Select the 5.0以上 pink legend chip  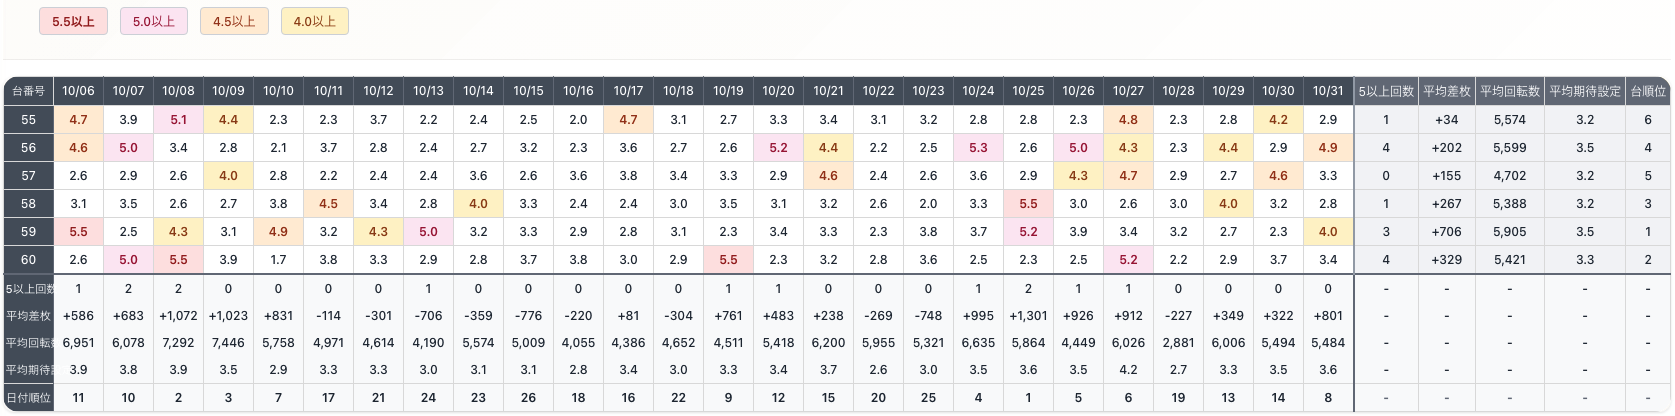[154, 21]
